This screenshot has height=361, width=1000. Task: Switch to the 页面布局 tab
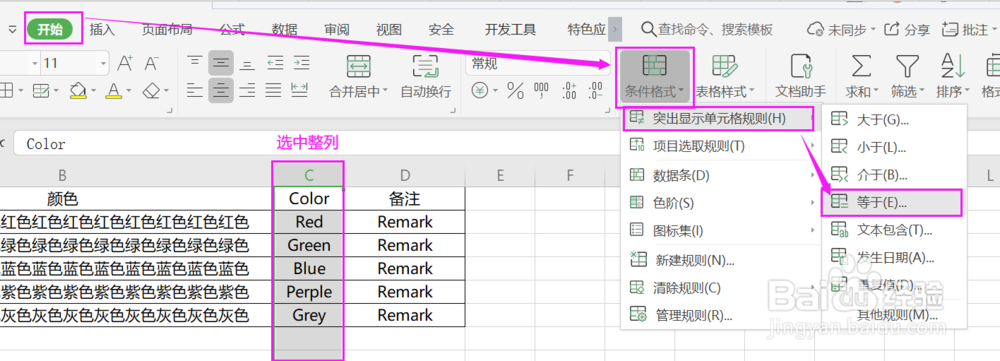pyautogui.click(x=167, y=29)
